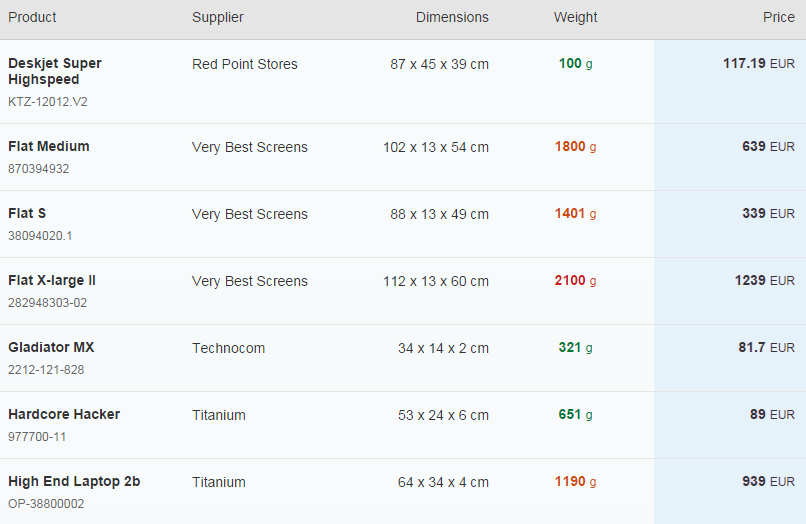The image size is (806, 524).
Task: Select the Flat Medium product name
Action: (49, 147)
